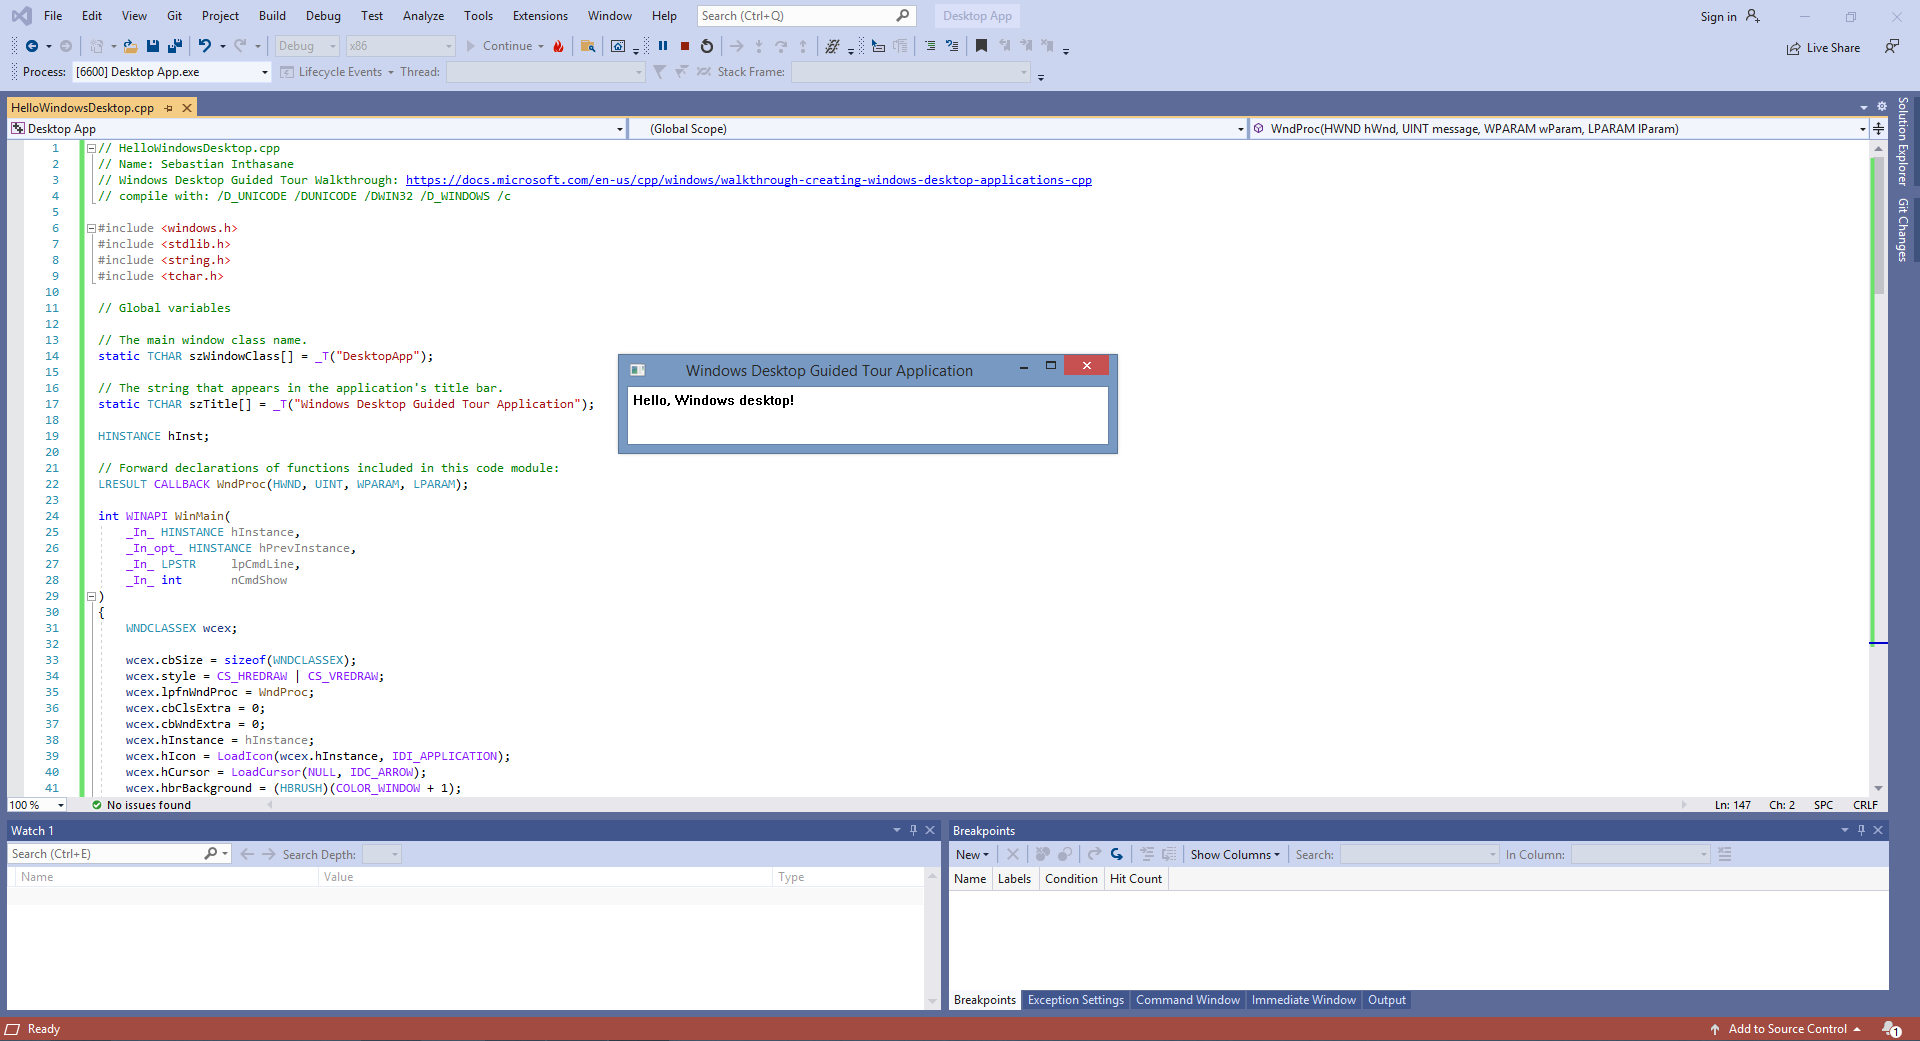The height and width of the screenshot is (1041, 1920).
Task: Click the system icon of Guided Tour window
Action: click(x=637, y=370)
